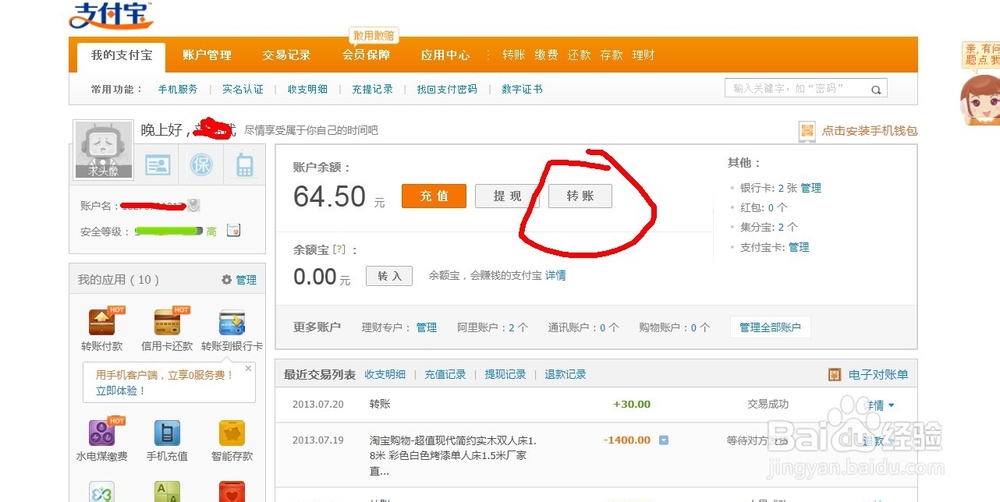This screenshot has width=1000, height=502.
Task: Click the Alipay logo
Action: pos(111,15)
